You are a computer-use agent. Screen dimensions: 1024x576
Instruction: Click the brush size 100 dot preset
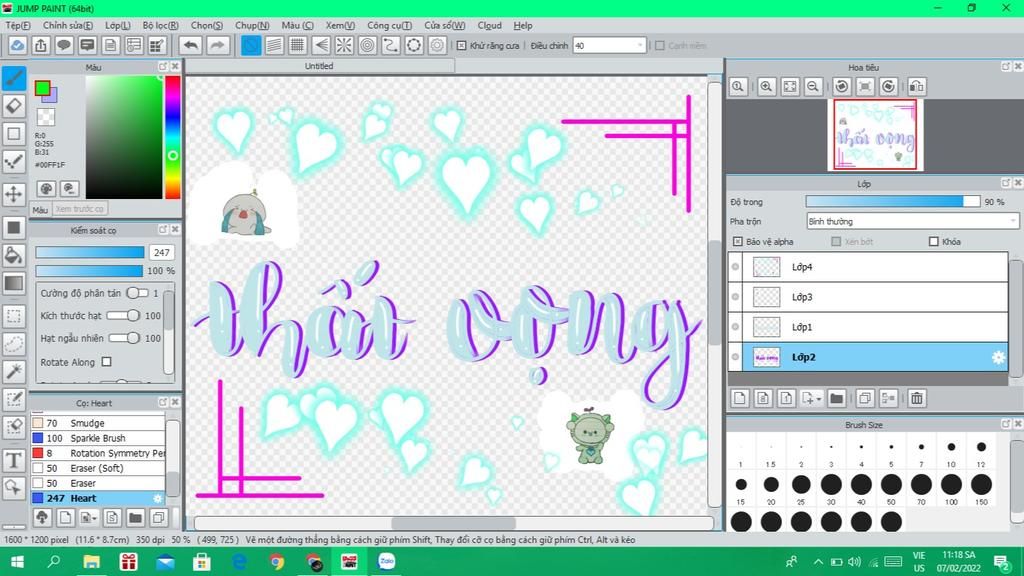(x=951, y=485)
